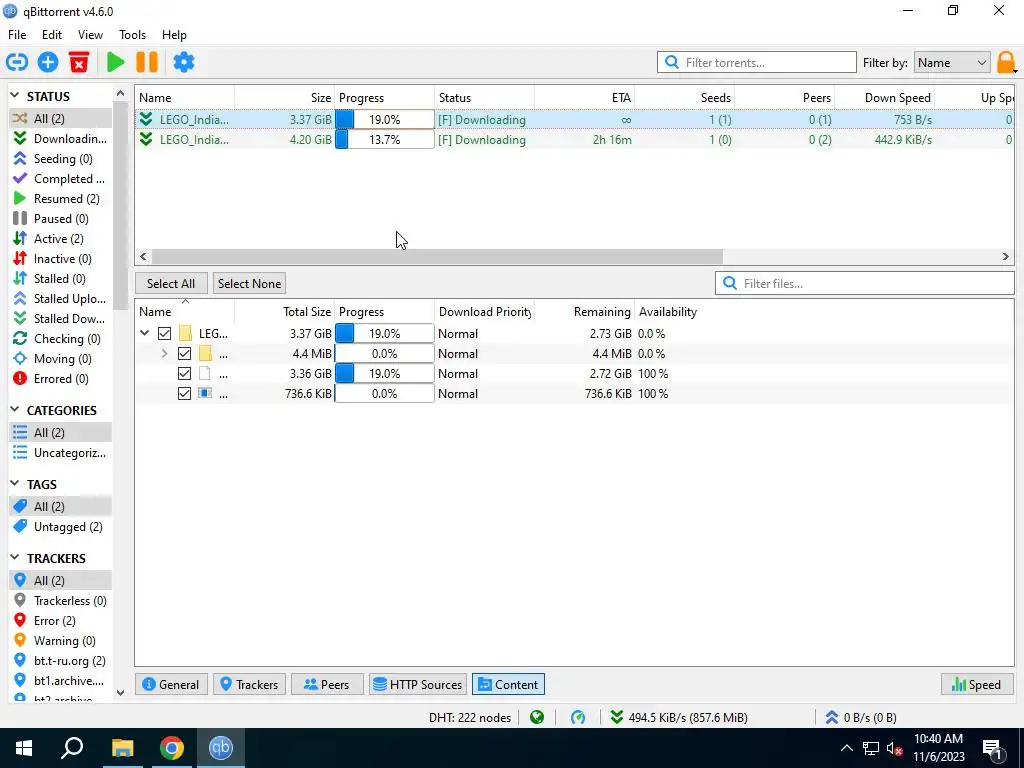Open the File menu
Viewport: 1024px width, 768px height.
coord(17,35)
